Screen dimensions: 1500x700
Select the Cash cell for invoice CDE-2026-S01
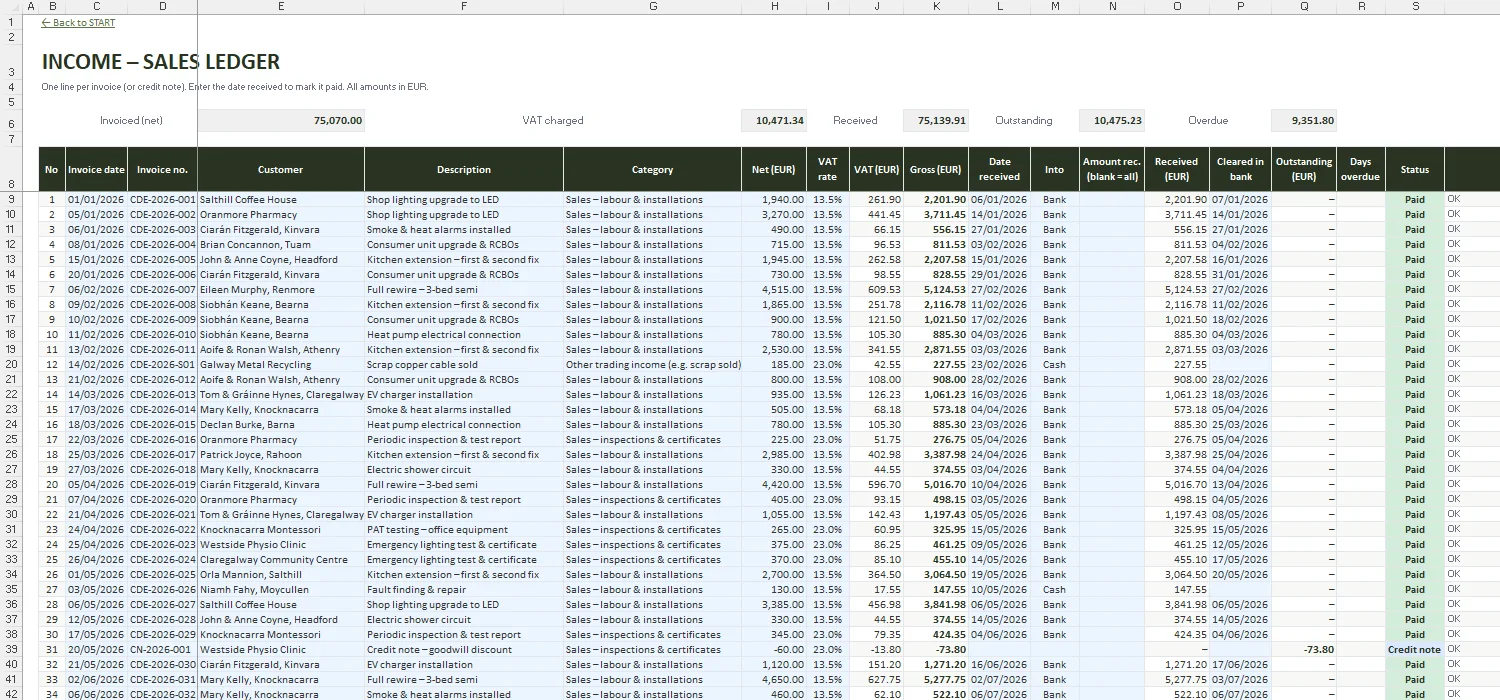tap(1055, 365)
